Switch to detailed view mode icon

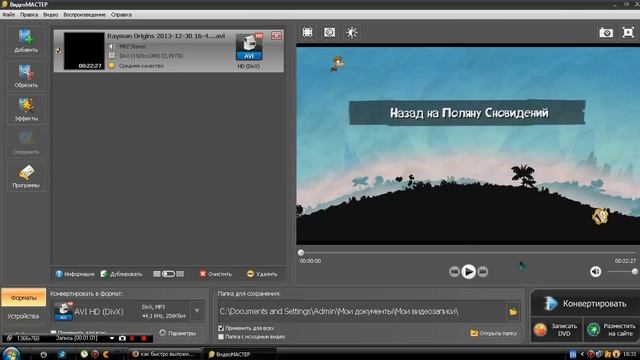point(180,274)
